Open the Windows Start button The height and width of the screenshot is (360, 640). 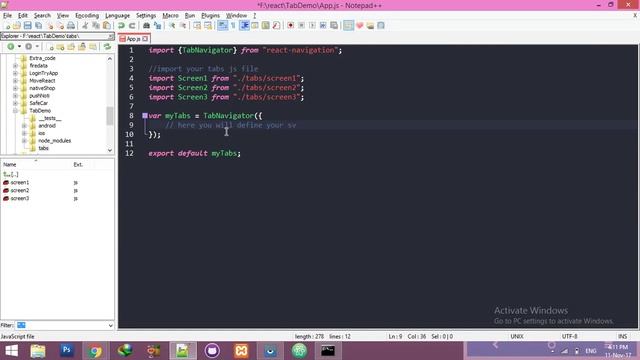pyautogui.click(x=11, y=351)
